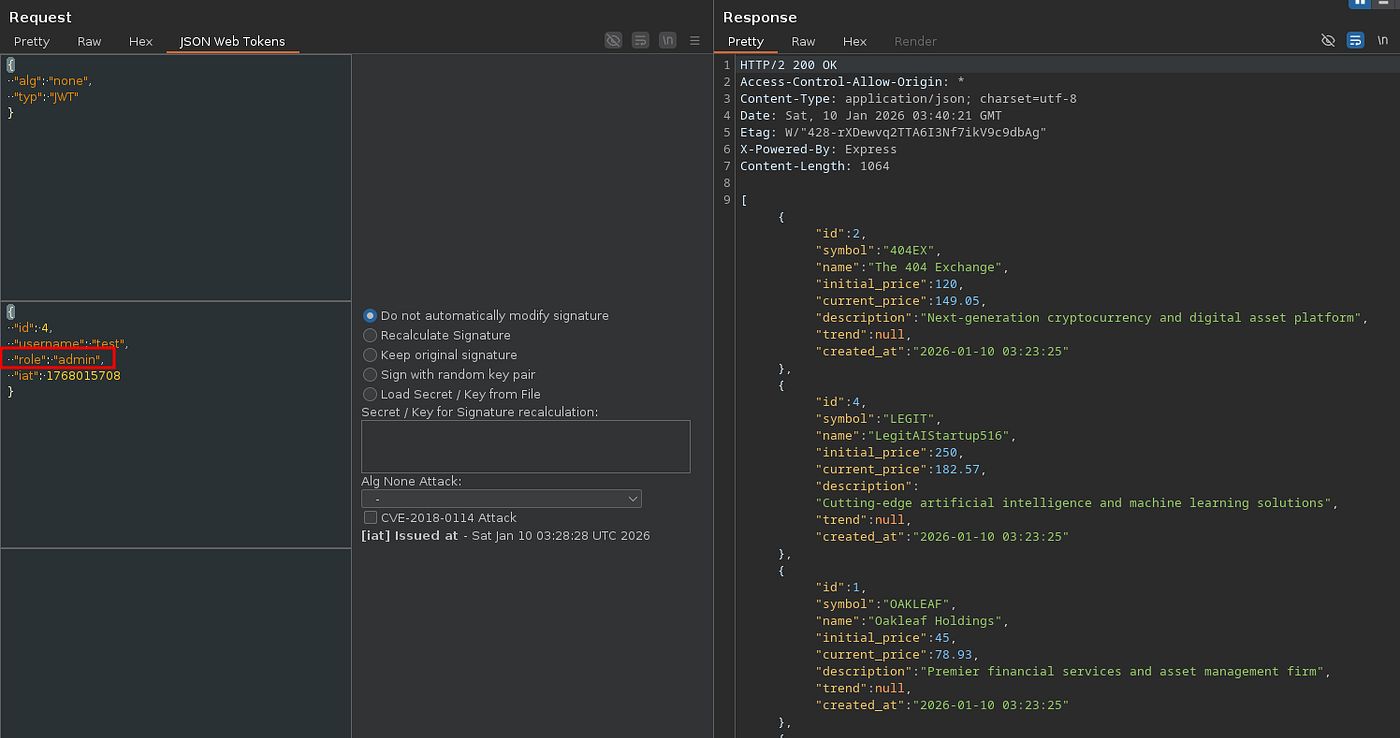Click "name":"Oakleaf Holdings" line
This screenshot has height=738, width=1400.
[912, 621]
